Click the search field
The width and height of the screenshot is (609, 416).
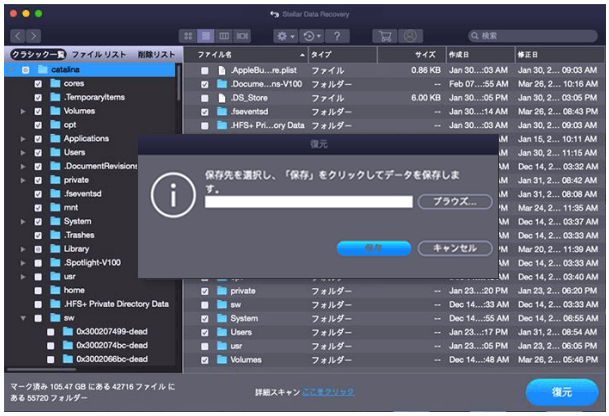click(533, 36)
